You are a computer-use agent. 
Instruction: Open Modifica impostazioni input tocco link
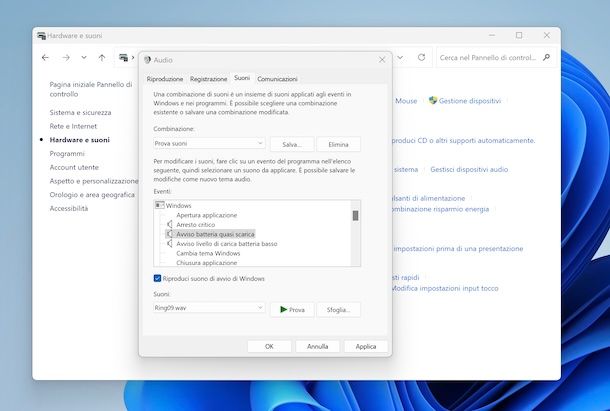[445, 288]
